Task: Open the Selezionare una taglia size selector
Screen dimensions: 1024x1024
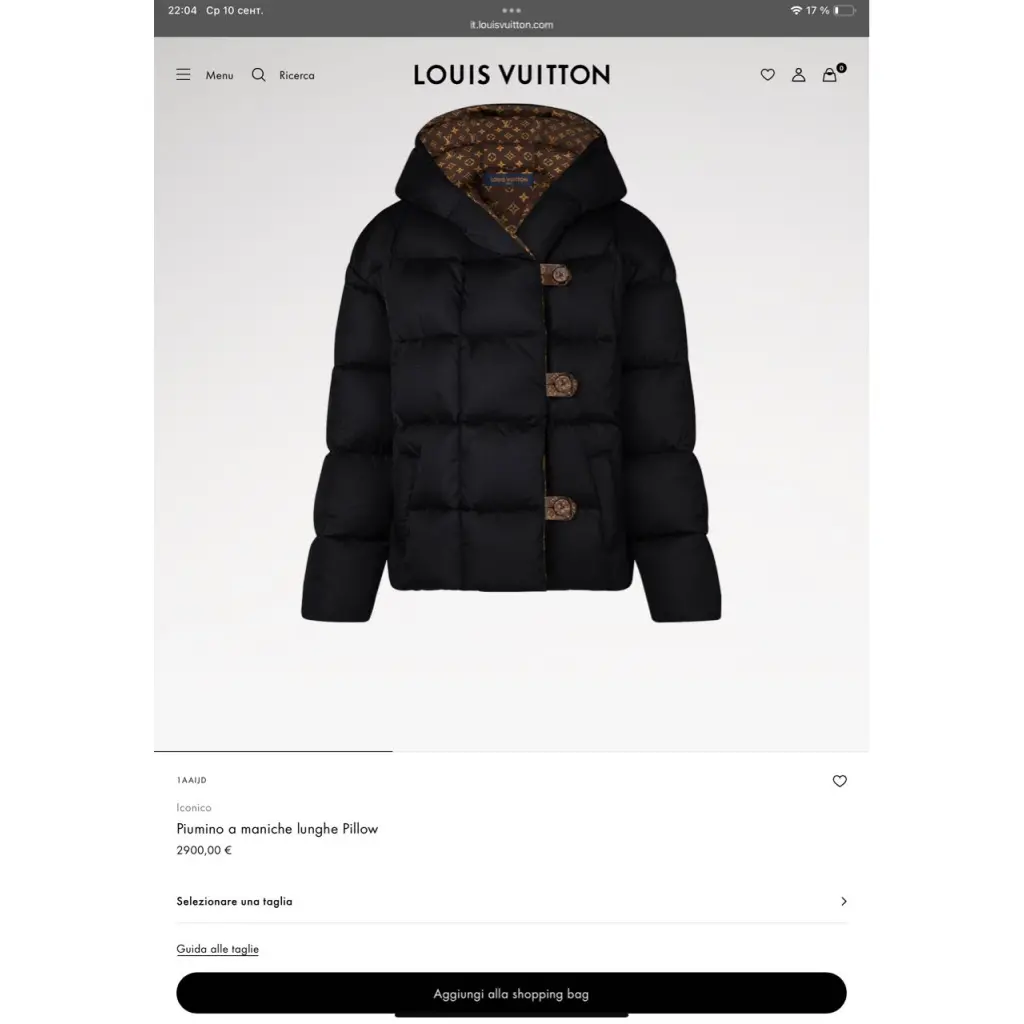Action: 511,901
